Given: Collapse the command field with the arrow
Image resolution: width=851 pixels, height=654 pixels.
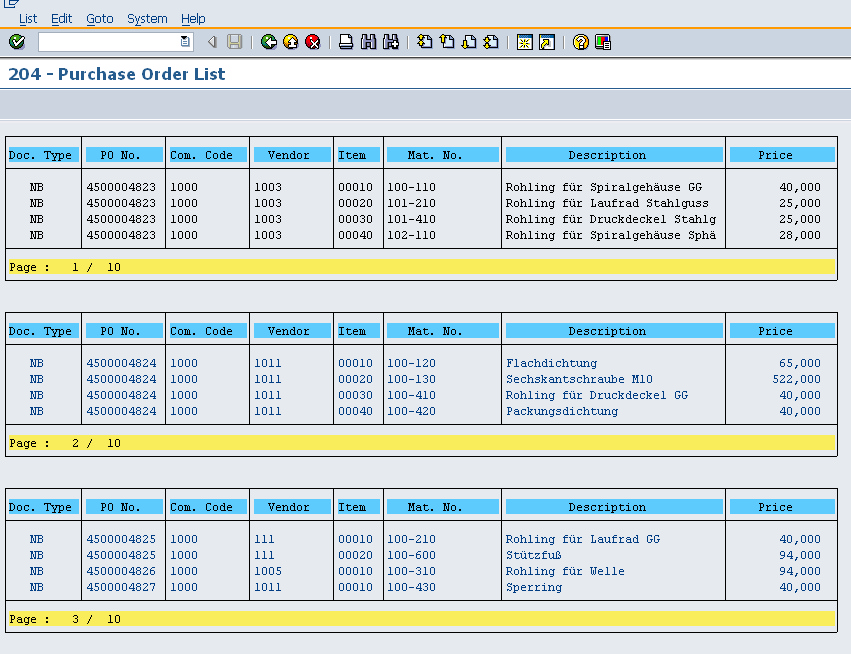Looking at the screenshot, I should (x=212, y=42).
